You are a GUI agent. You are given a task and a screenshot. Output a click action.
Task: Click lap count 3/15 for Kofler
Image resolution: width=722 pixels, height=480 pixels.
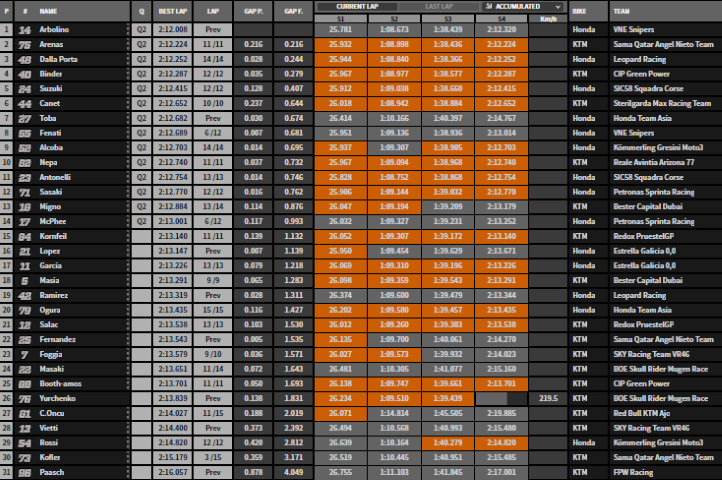pyautogui.click(x=213, y=457)
